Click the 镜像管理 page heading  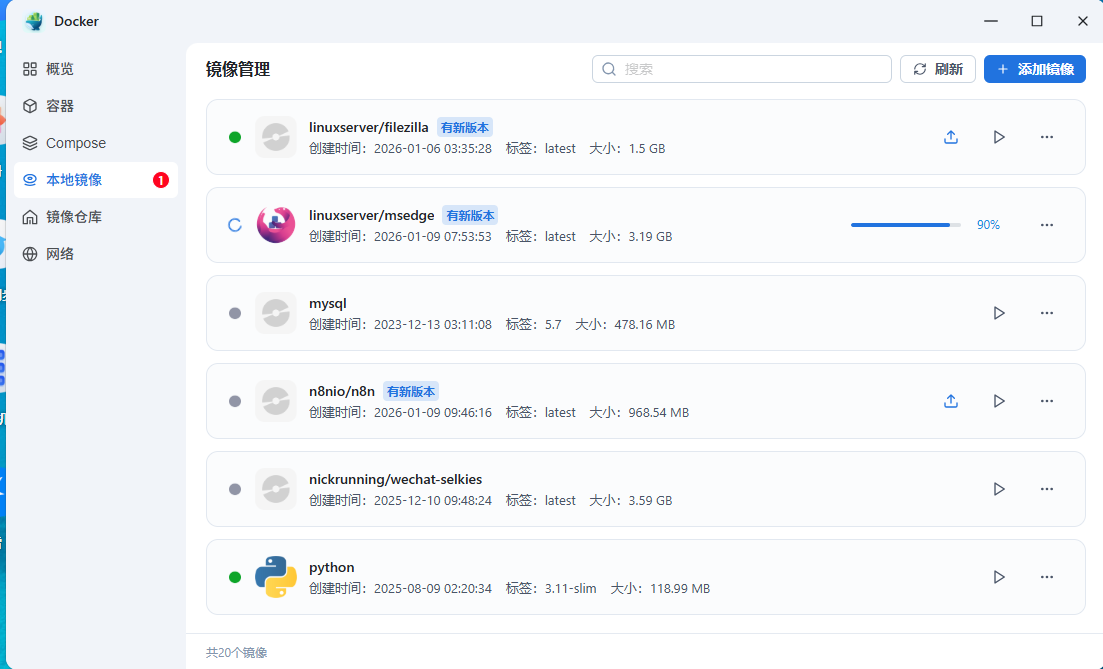coord(238,69)
